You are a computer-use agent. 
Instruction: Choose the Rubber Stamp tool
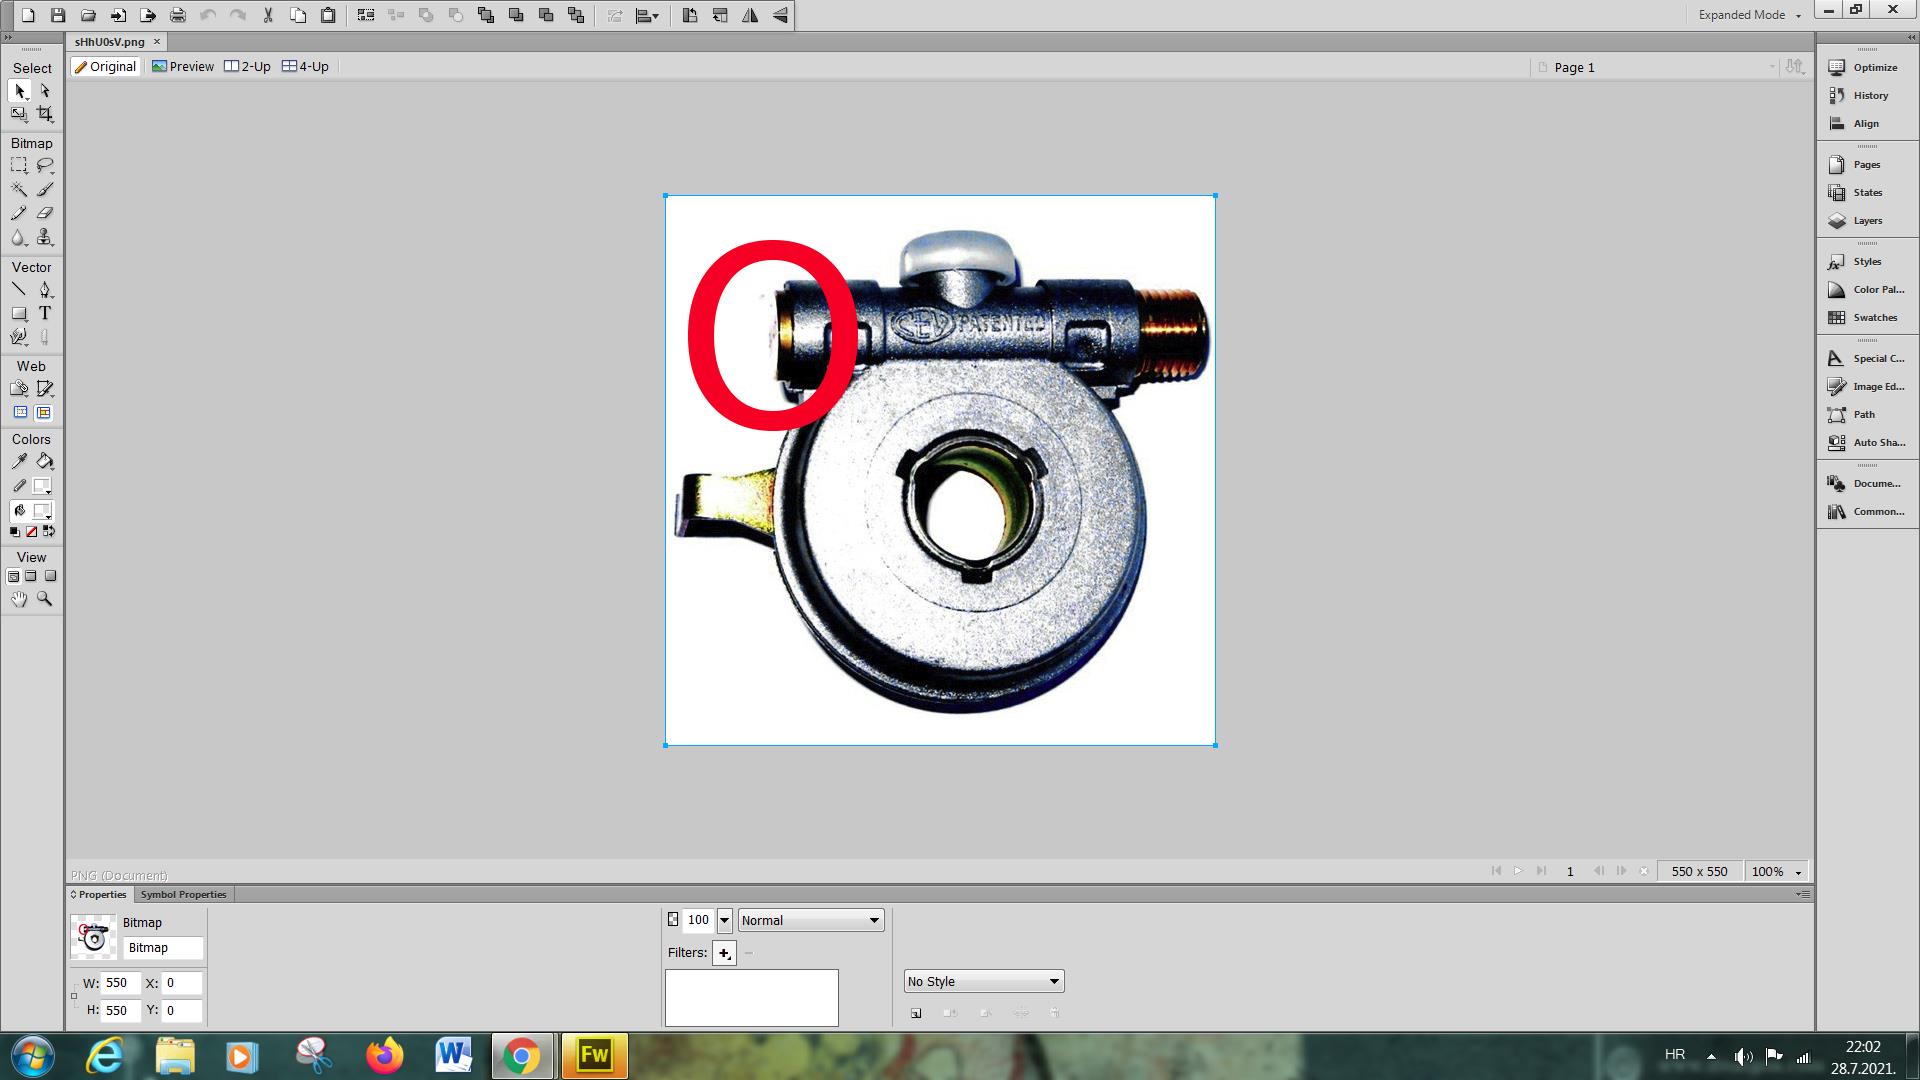point(45,237)
